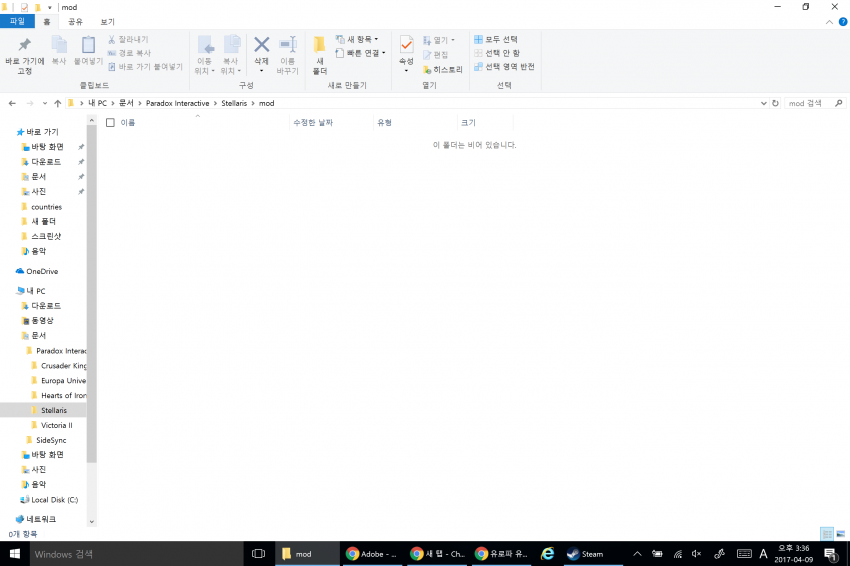This screenshot has width=850, height=566.
Task: Expand the 새 항목 dropdown
Action: point(357,39)
